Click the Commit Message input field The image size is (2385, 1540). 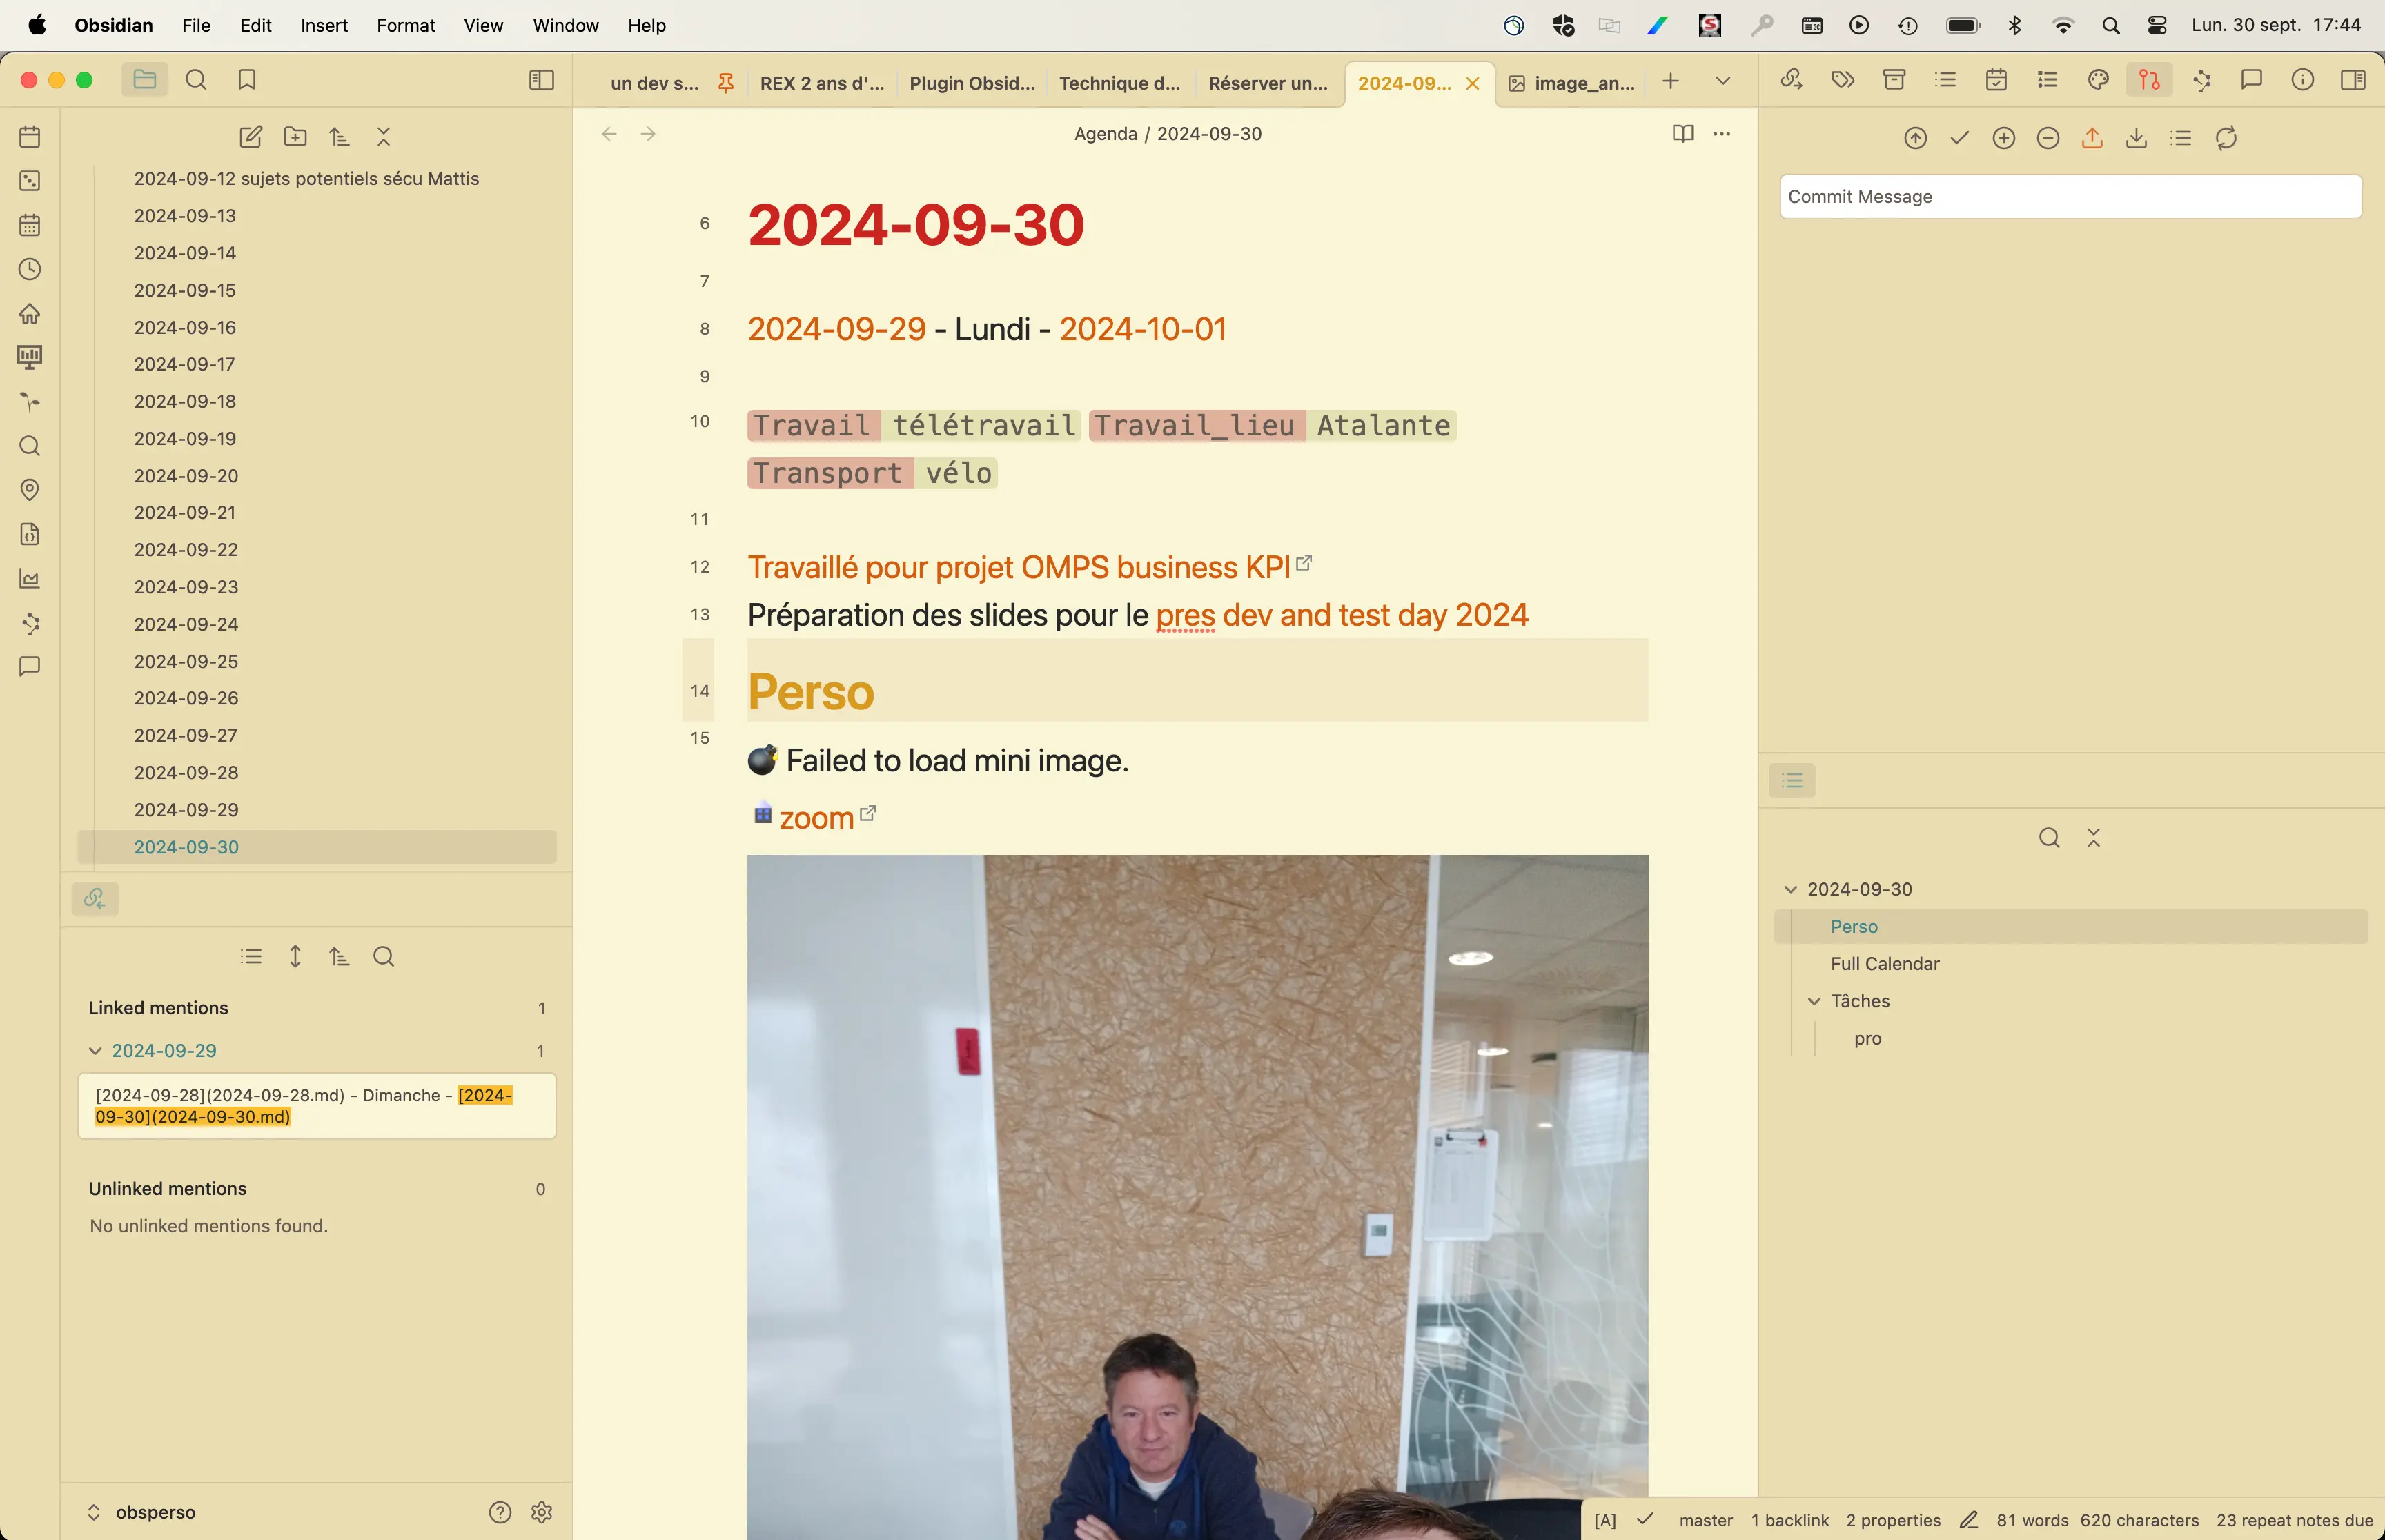(2070, 197)
